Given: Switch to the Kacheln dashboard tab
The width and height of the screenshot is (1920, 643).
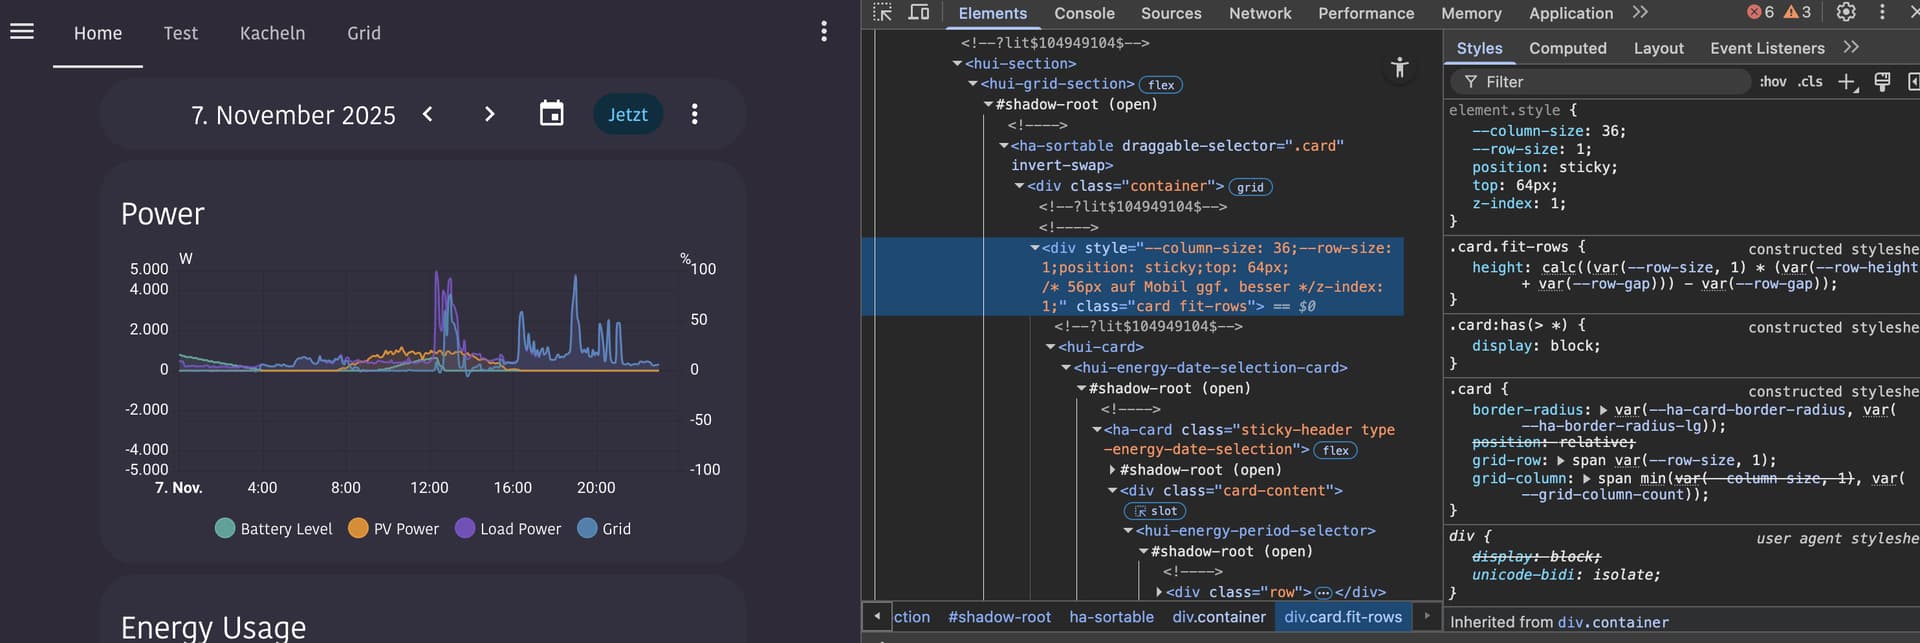Looking at the screenshot, I should (272, 33).
